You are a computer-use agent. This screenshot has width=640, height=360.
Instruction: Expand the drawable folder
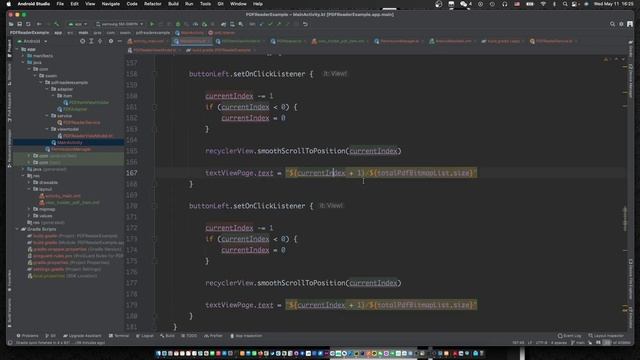coord(29,182)
